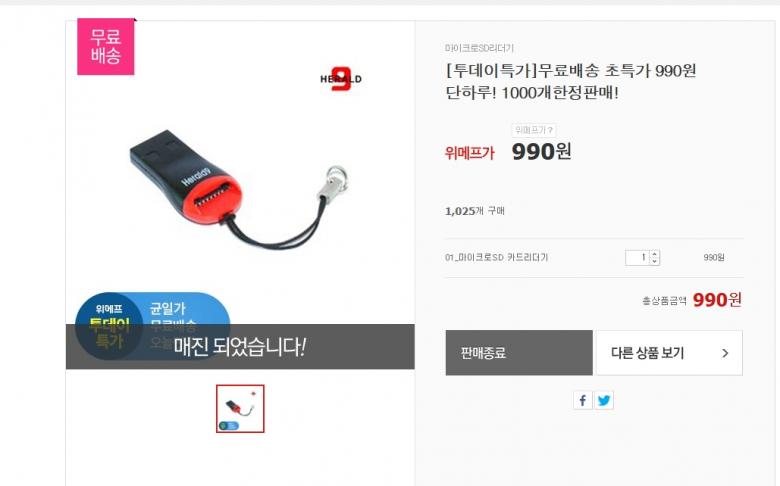Click the Herald 9 brand logo
Viewport: 780px width, 486px height.
pos(341,79)
